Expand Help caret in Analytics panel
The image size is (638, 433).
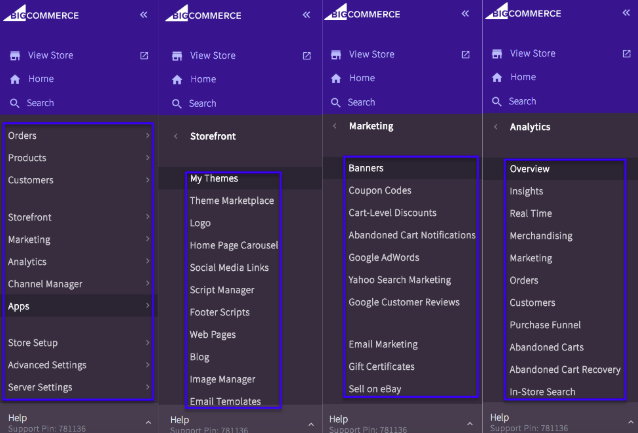click(x=631, y=422)
